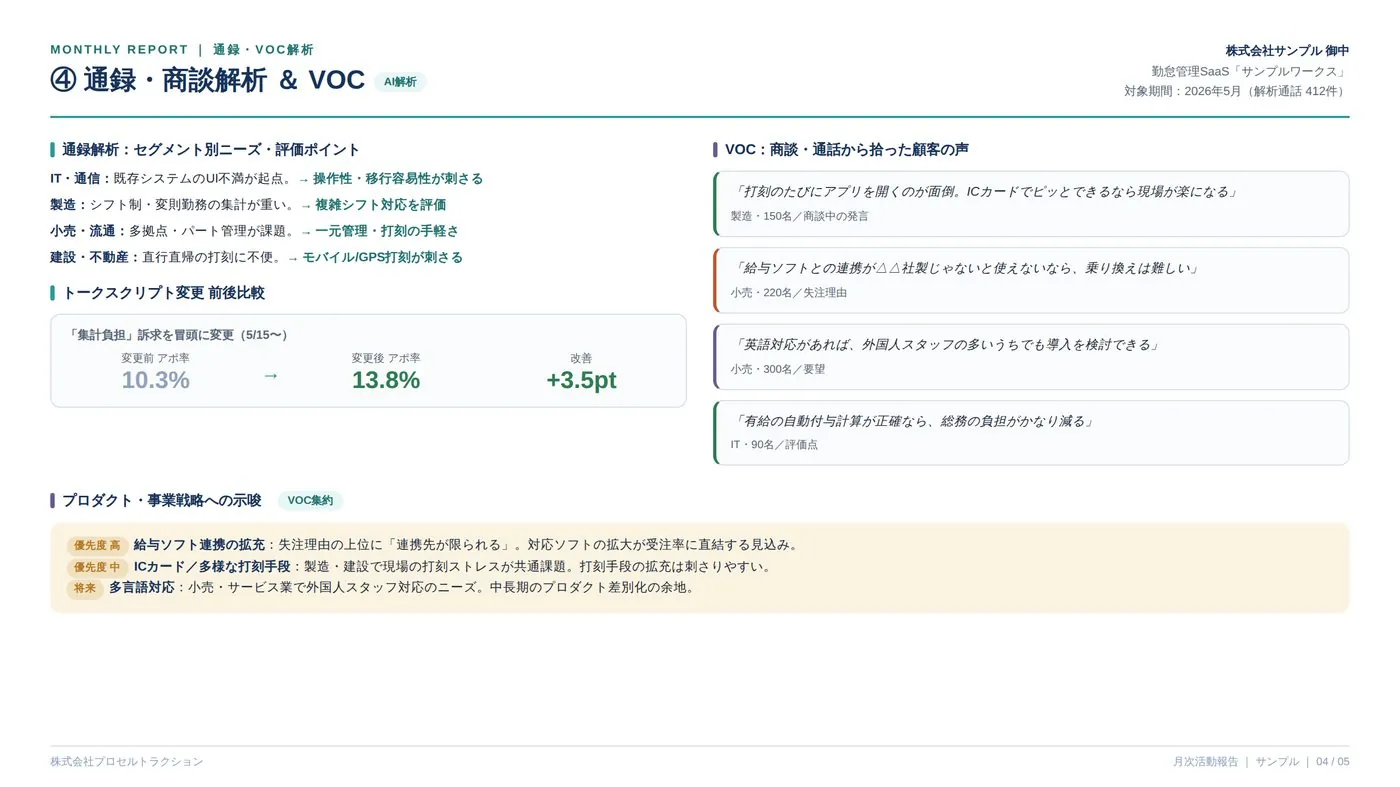Click the VOC：商談・通話から拾った顧客の声 heading
This screenshot has width=1400, height=787.
point(846,150)
